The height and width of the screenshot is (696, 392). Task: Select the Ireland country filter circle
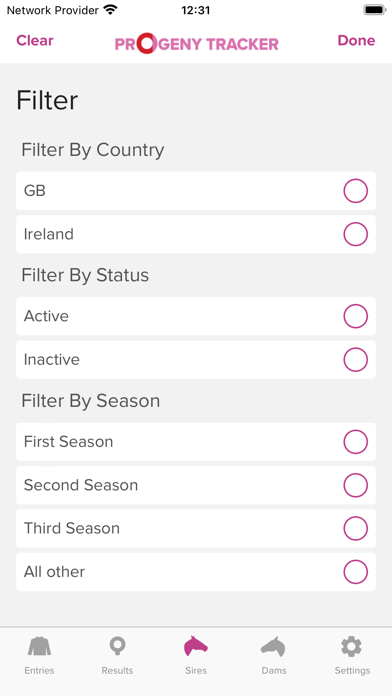356,234
